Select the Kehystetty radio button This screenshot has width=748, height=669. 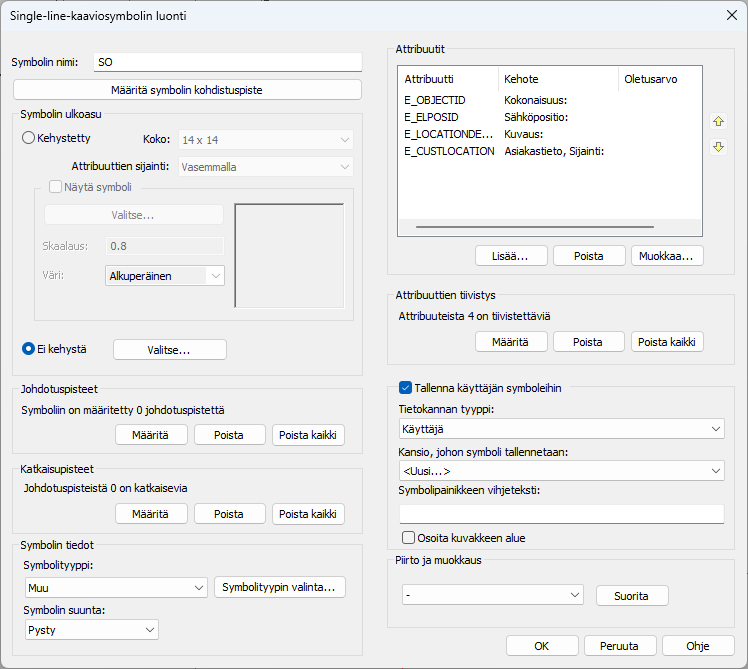coord(29,139)
